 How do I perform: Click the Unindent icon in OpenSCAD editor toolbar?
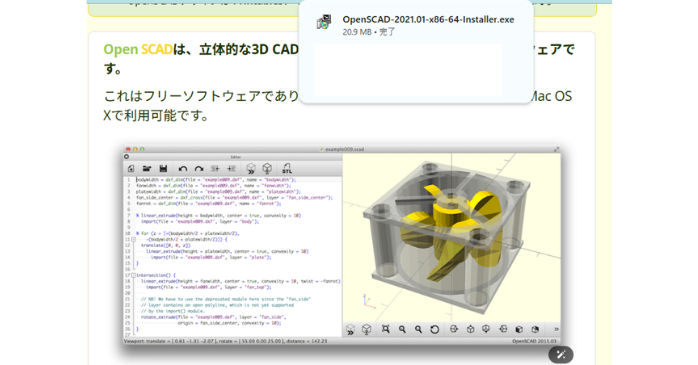click(215, 169)
